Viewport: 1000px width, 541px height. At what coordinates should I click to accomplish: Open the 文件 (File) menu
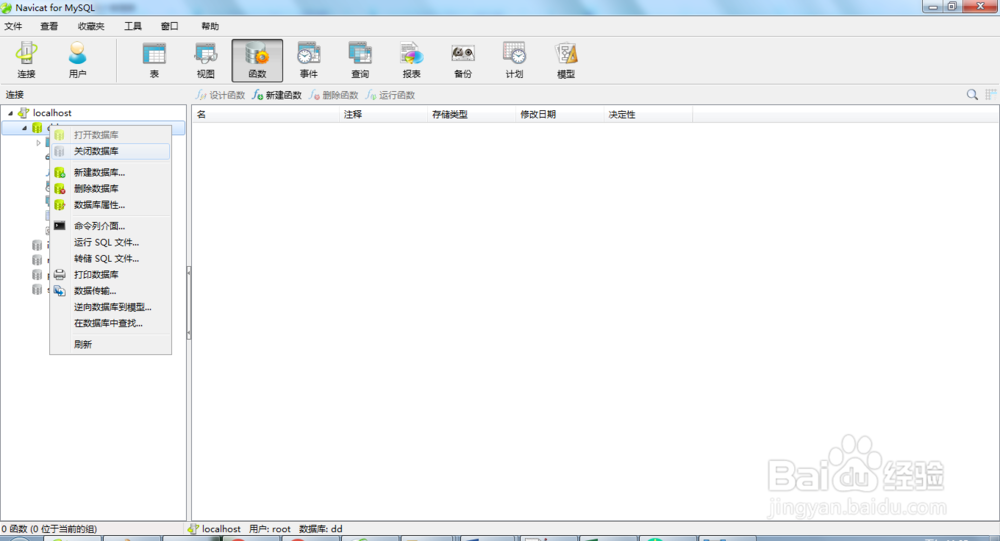tap(13, 26)
